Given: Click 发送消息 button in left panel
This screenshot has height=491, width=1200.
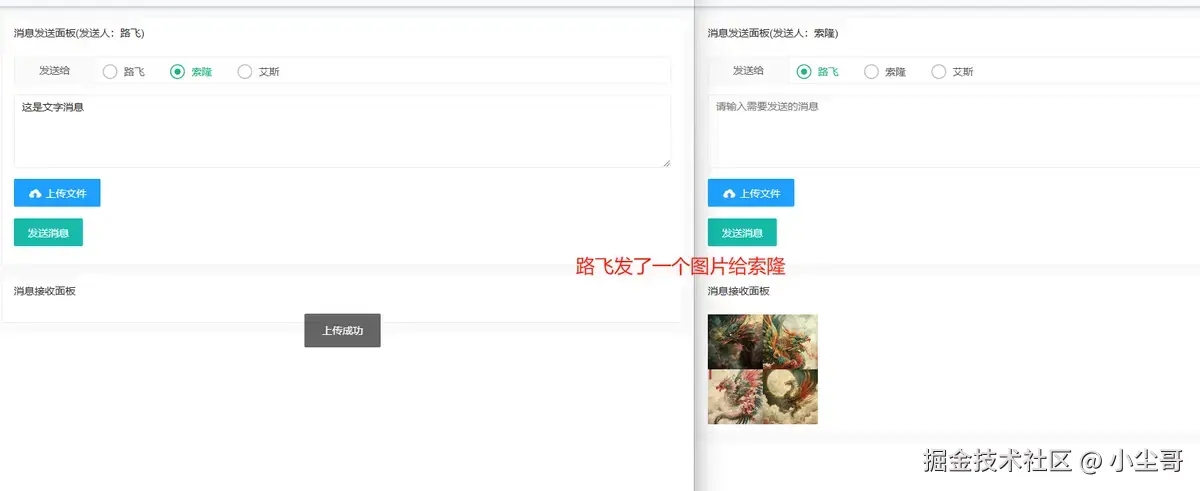Looking at the screenshot, I should click(x=48, y=232).
